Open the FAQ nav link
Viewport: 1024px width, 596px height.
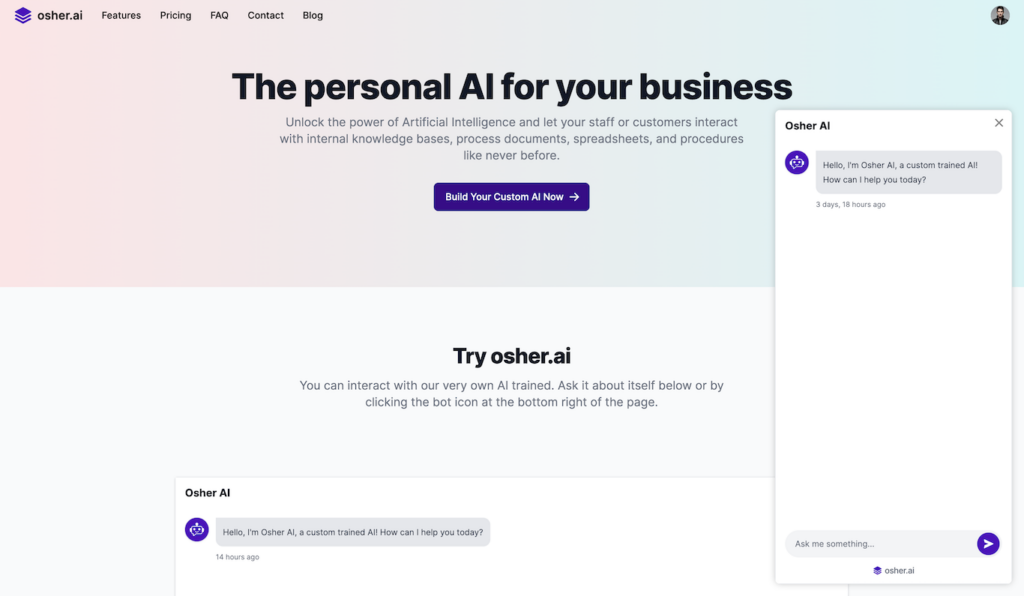click(x=219, y=15)
